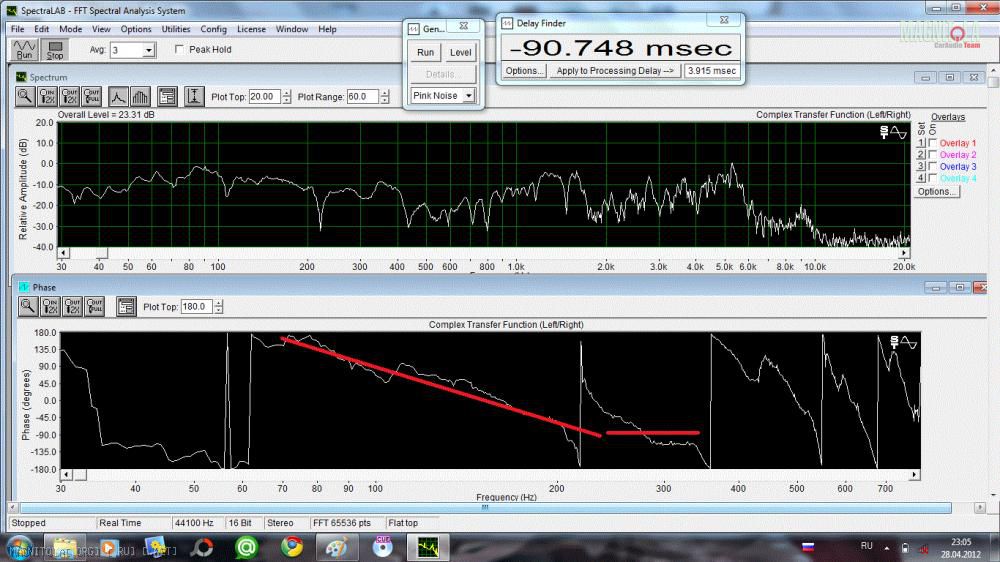Select line plot style icon in Spectrum toolbar
The width and height of the screenshot is (1000, 562).
pos(119,97)
